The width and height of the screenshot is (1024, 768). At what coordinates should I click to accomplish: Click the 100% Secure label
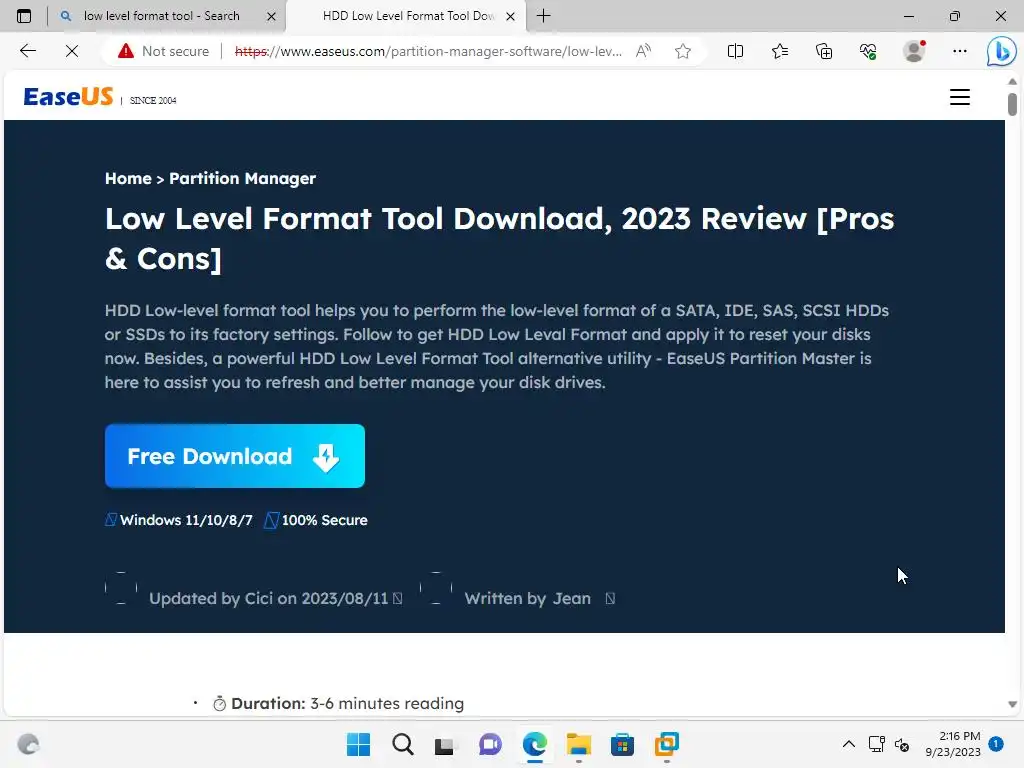click(325, 520)
